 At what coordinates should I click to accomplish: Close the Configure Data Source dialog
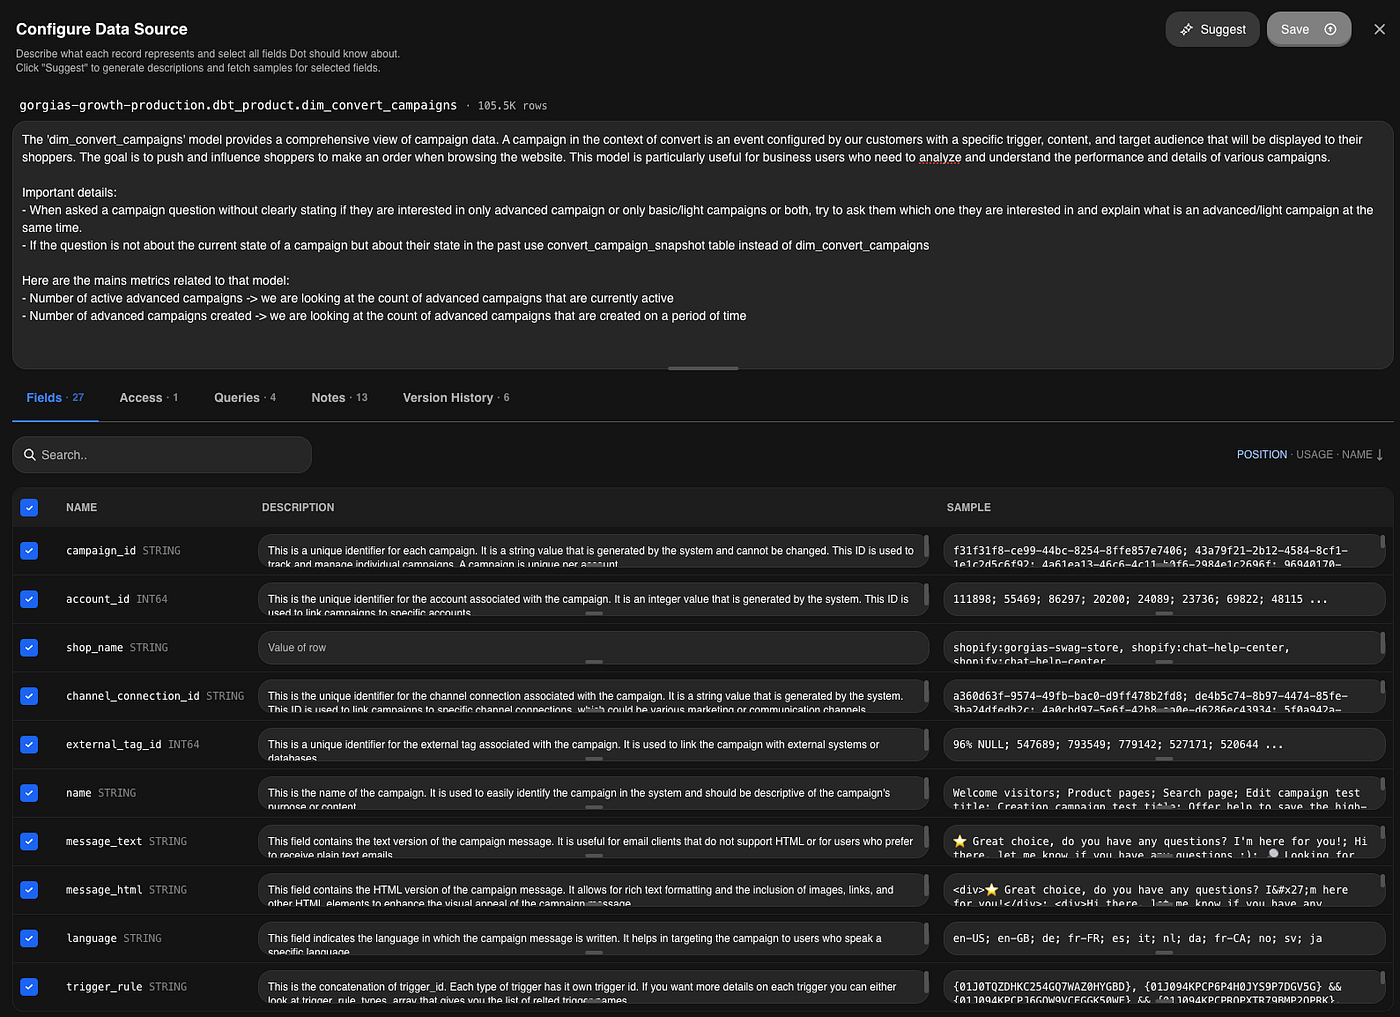[x=1379, y=29]
